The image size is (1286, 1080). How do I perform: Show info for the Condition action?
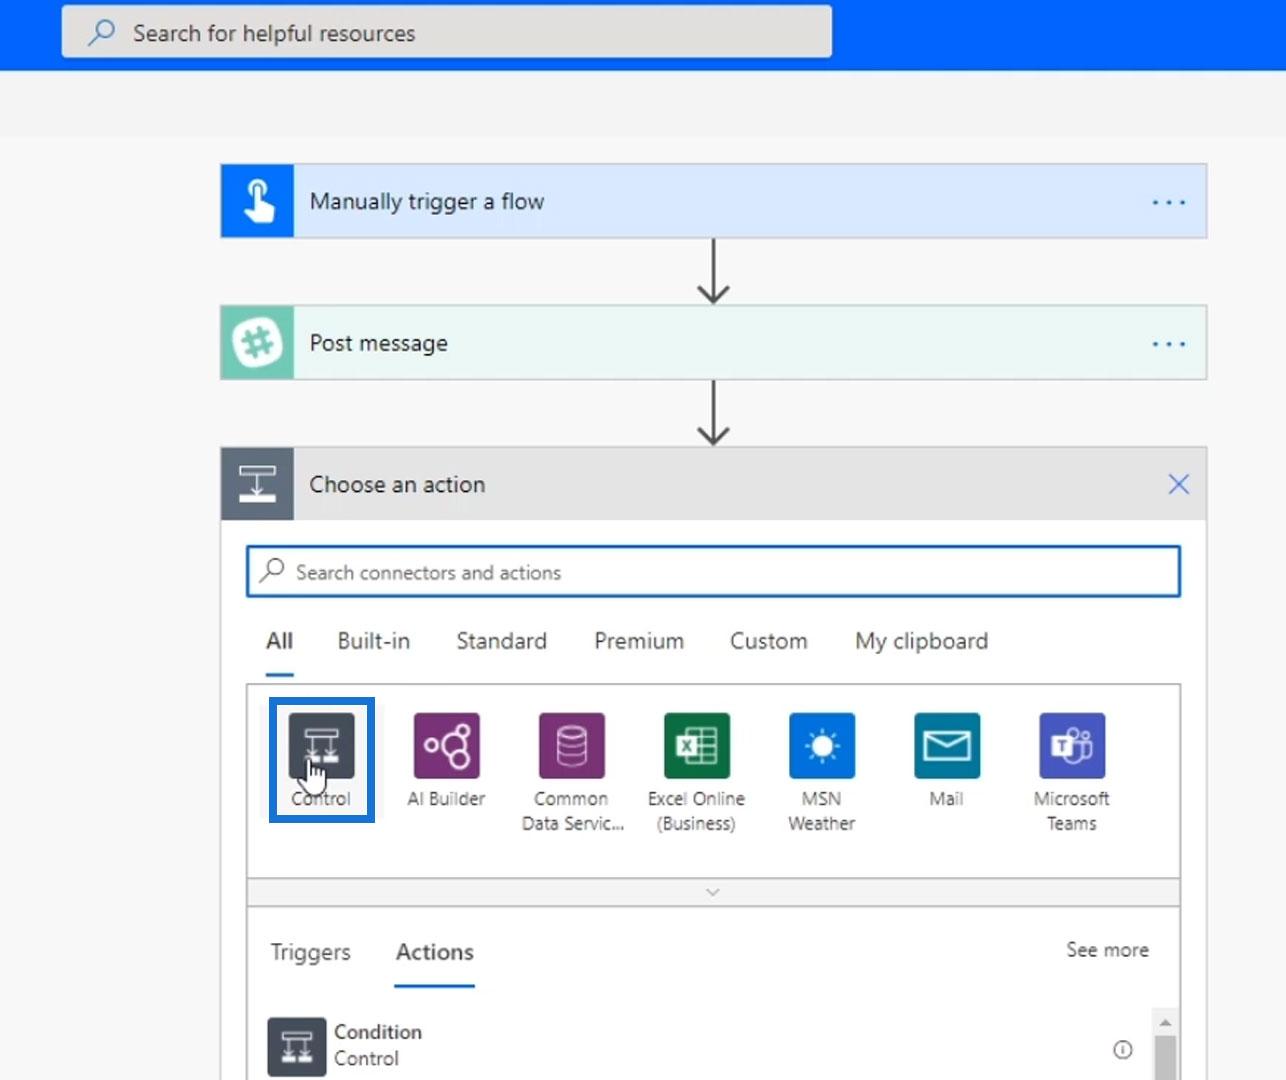[x=1123, y=1049]
